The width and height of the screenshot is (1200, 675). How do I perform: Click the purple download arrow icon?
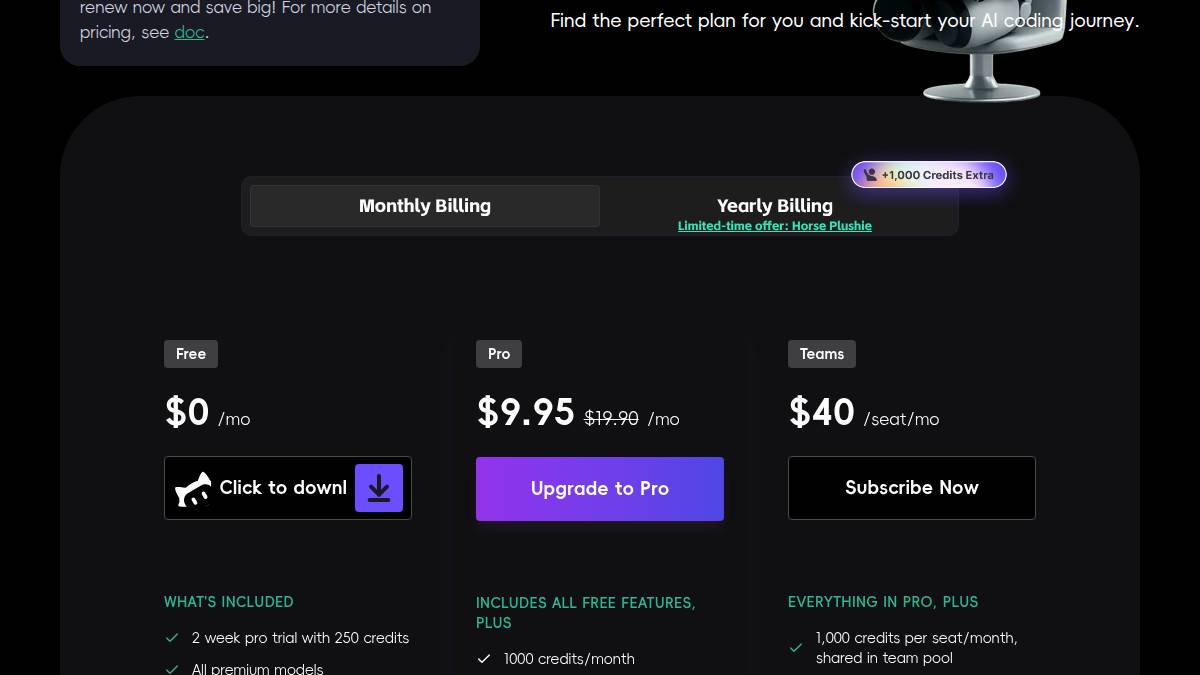coord(379,488)
